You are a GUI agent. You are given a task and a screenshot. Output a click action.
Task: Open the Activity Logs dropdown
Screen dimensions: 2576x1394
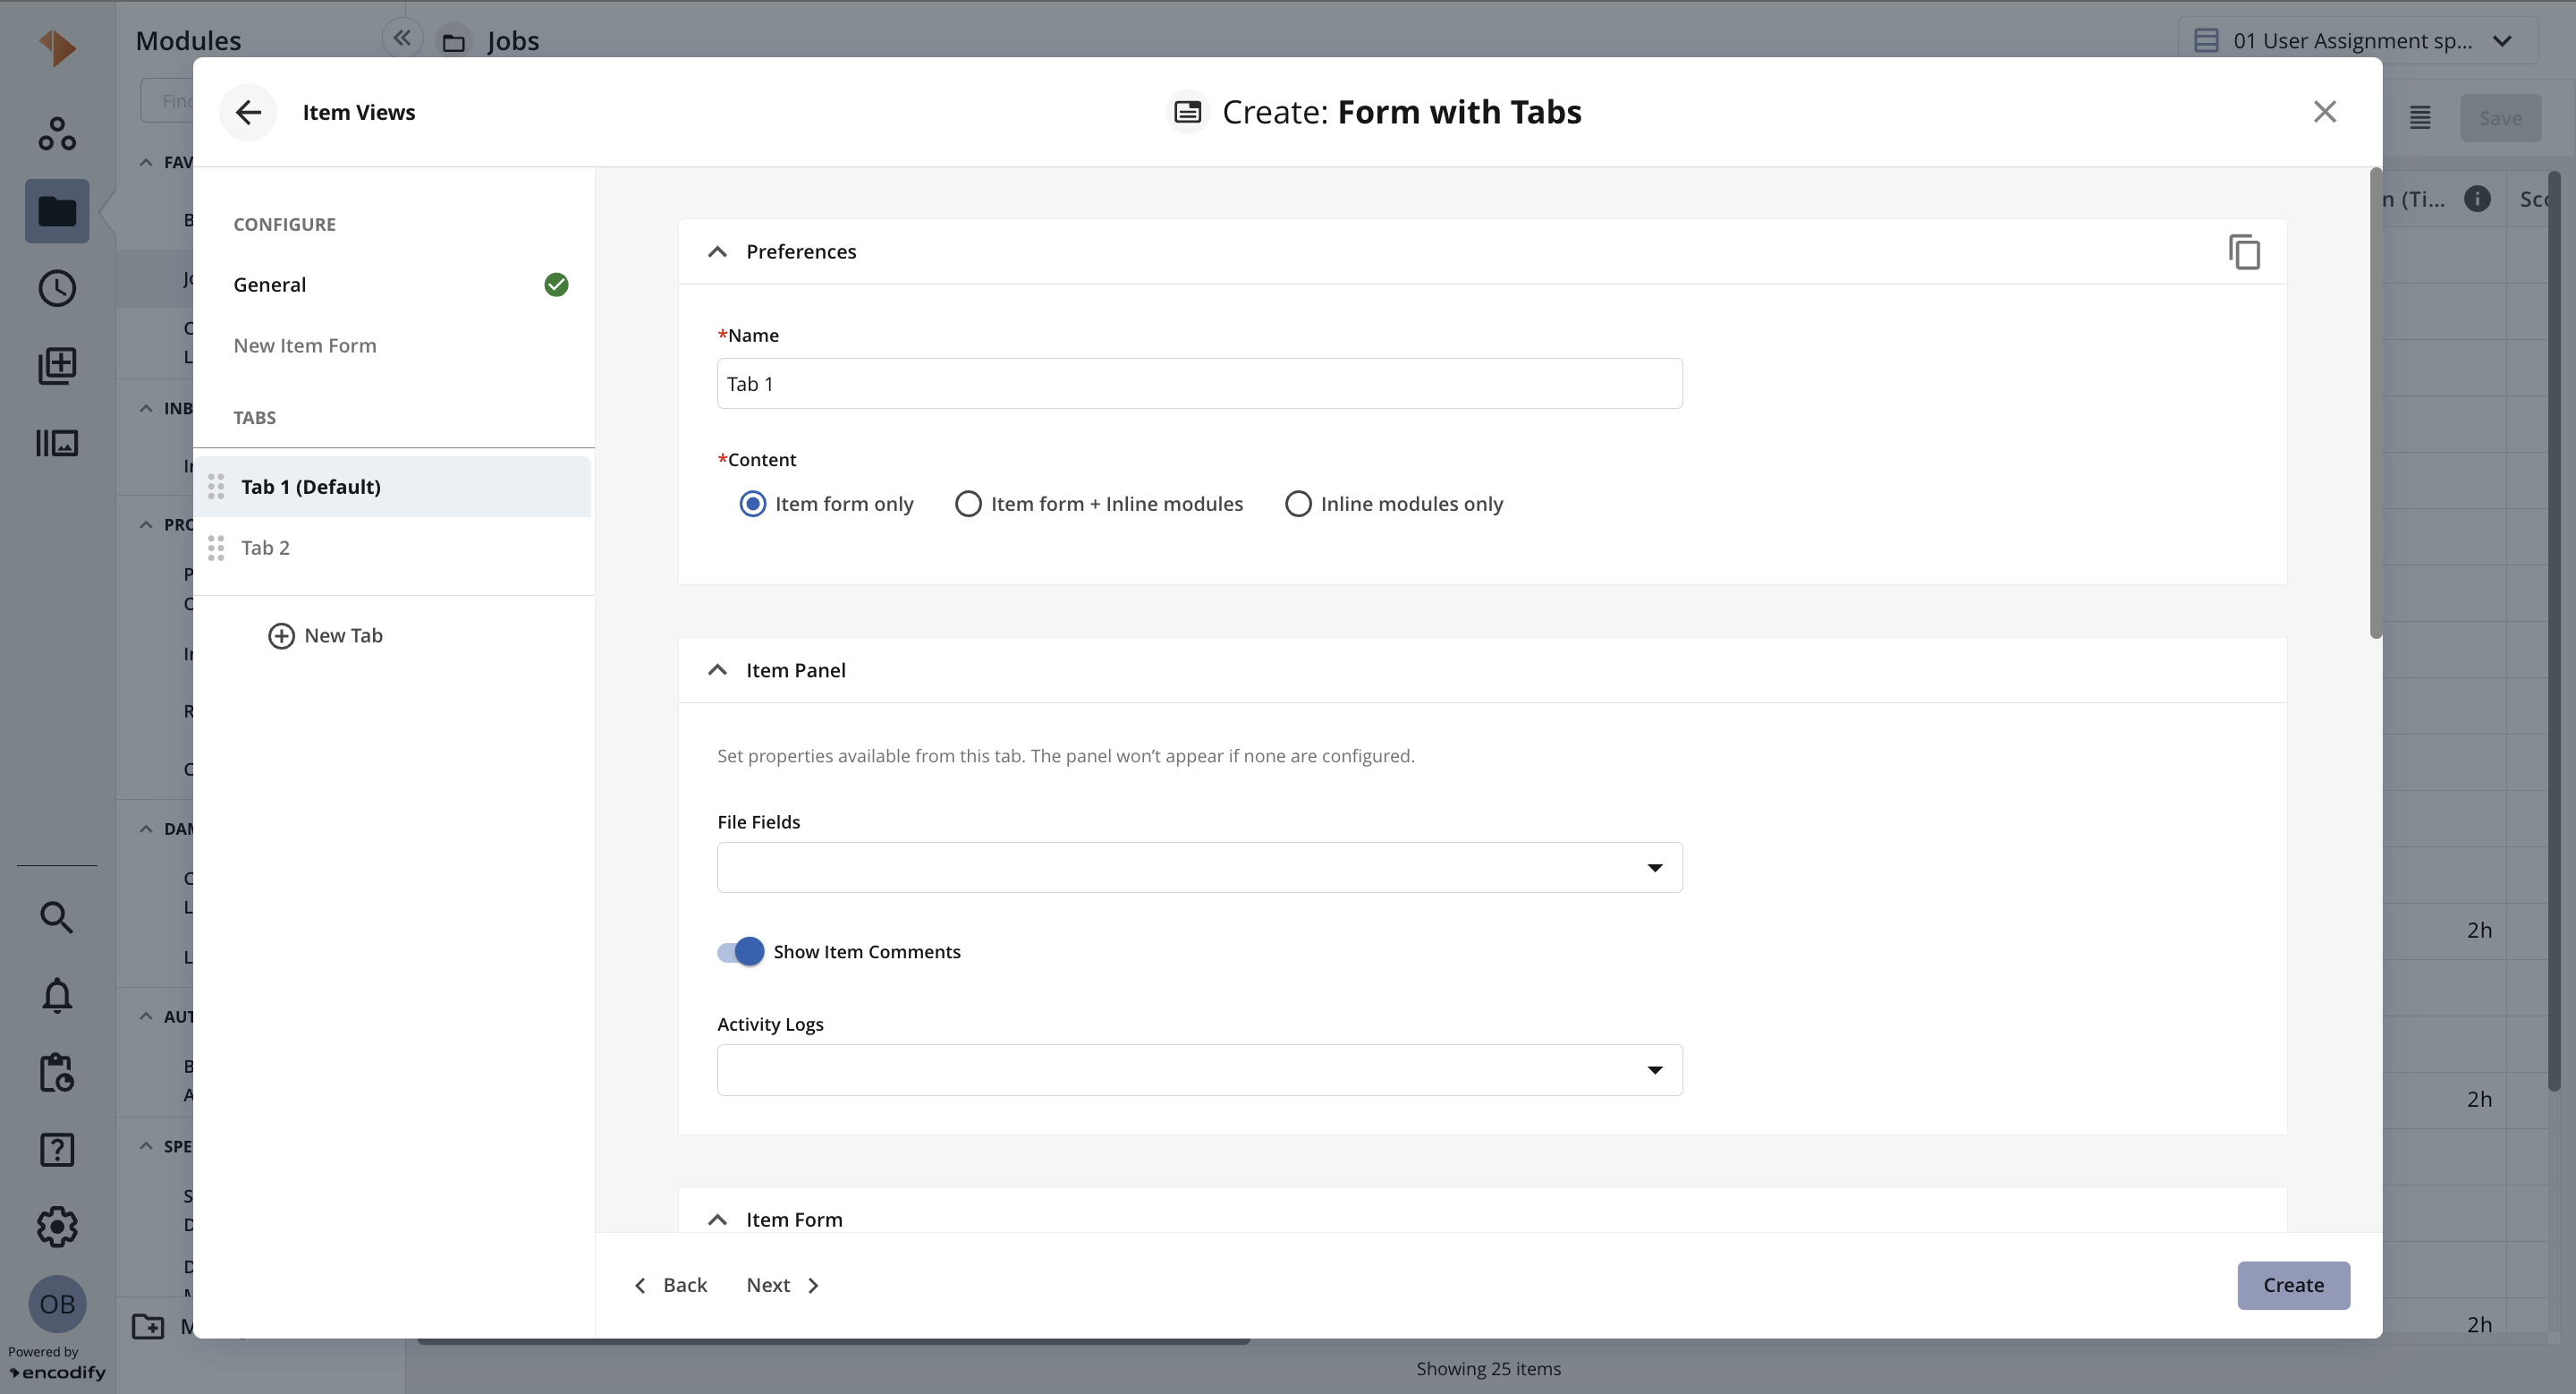1199,1070
